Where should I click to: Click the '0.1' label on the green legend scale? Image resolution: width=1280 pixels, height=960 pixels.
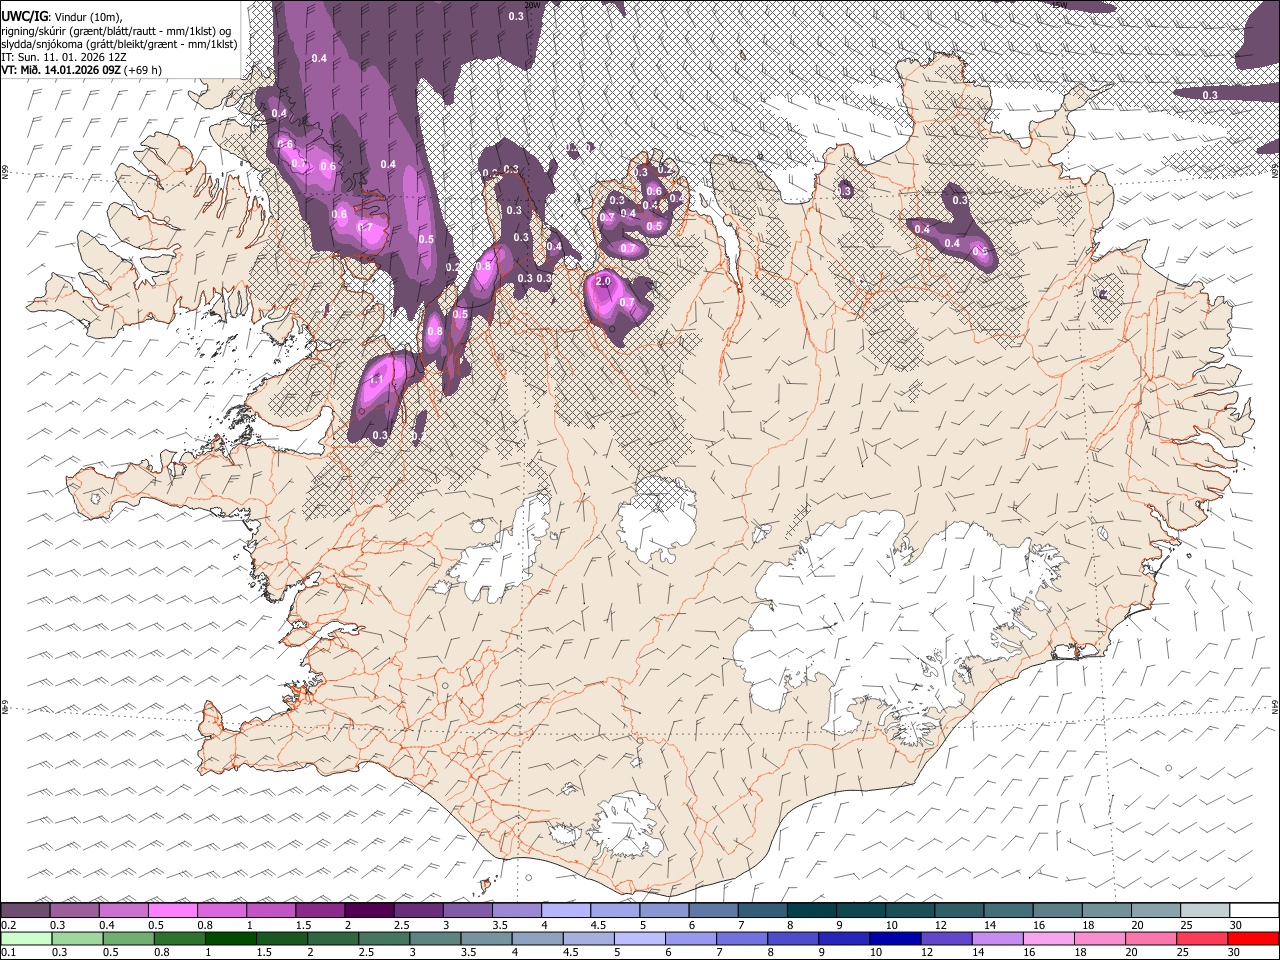[7, 952]
